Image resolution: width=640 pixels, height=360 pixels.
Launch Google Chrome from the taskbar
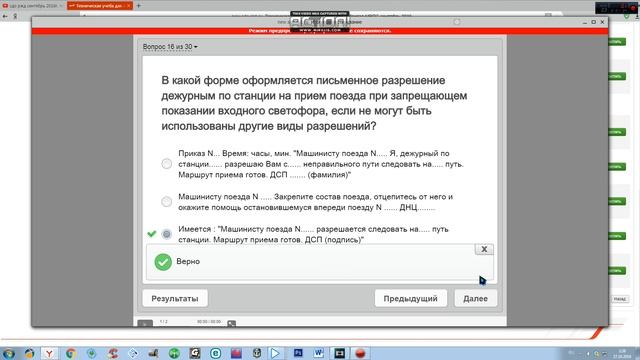coord(71,353)
